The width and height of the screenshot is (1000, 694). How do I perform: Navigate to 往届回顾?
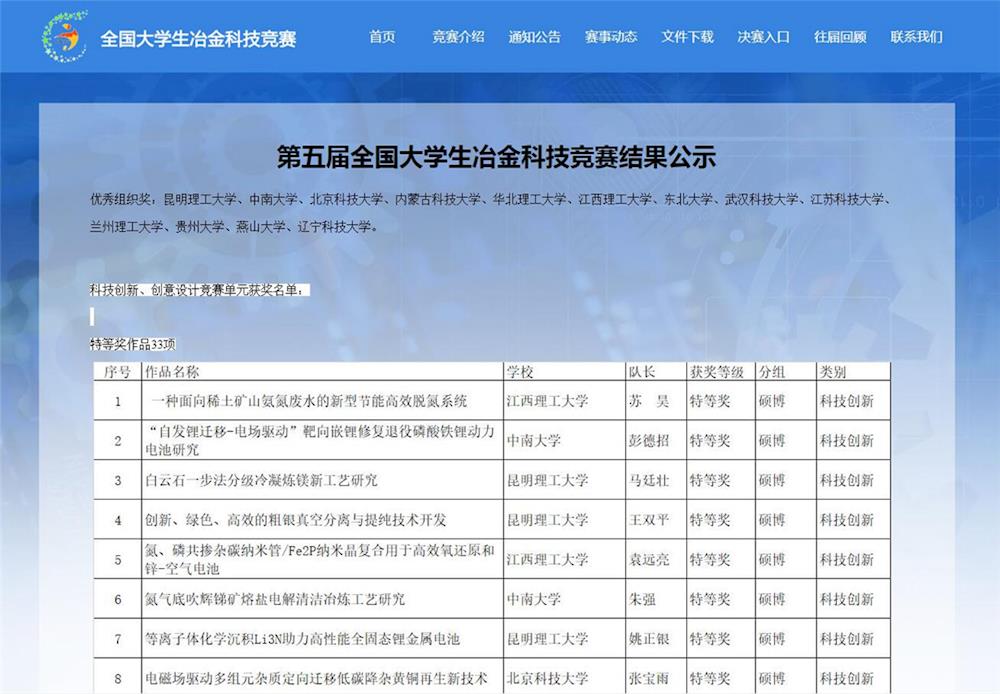[840, 37]
